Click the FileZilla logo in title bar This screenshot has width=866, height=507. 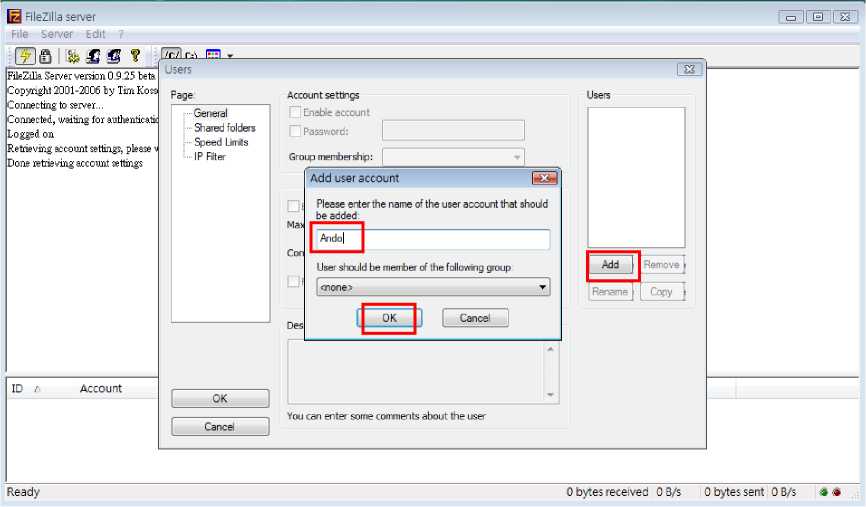[x=14, y=16]
